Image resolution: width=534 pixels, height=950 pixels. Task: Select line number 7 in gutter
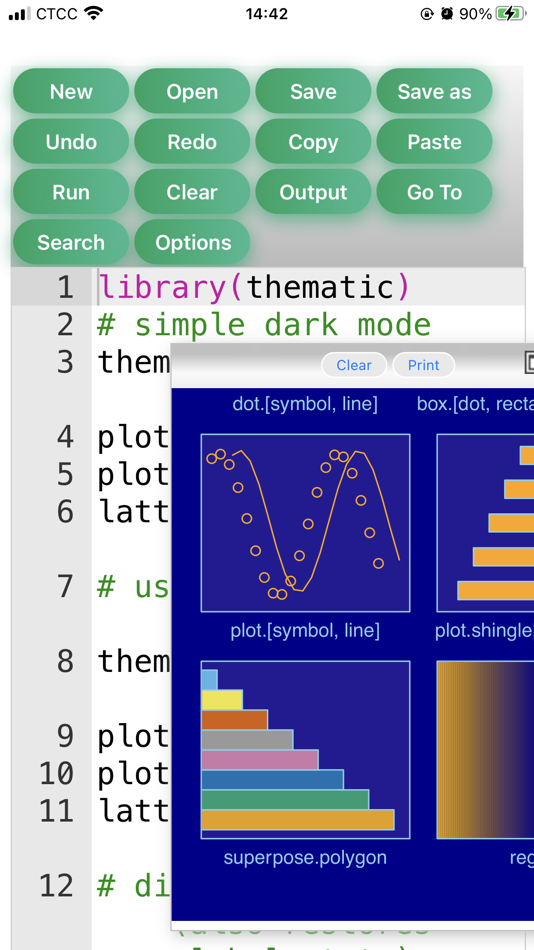(66, 586)
